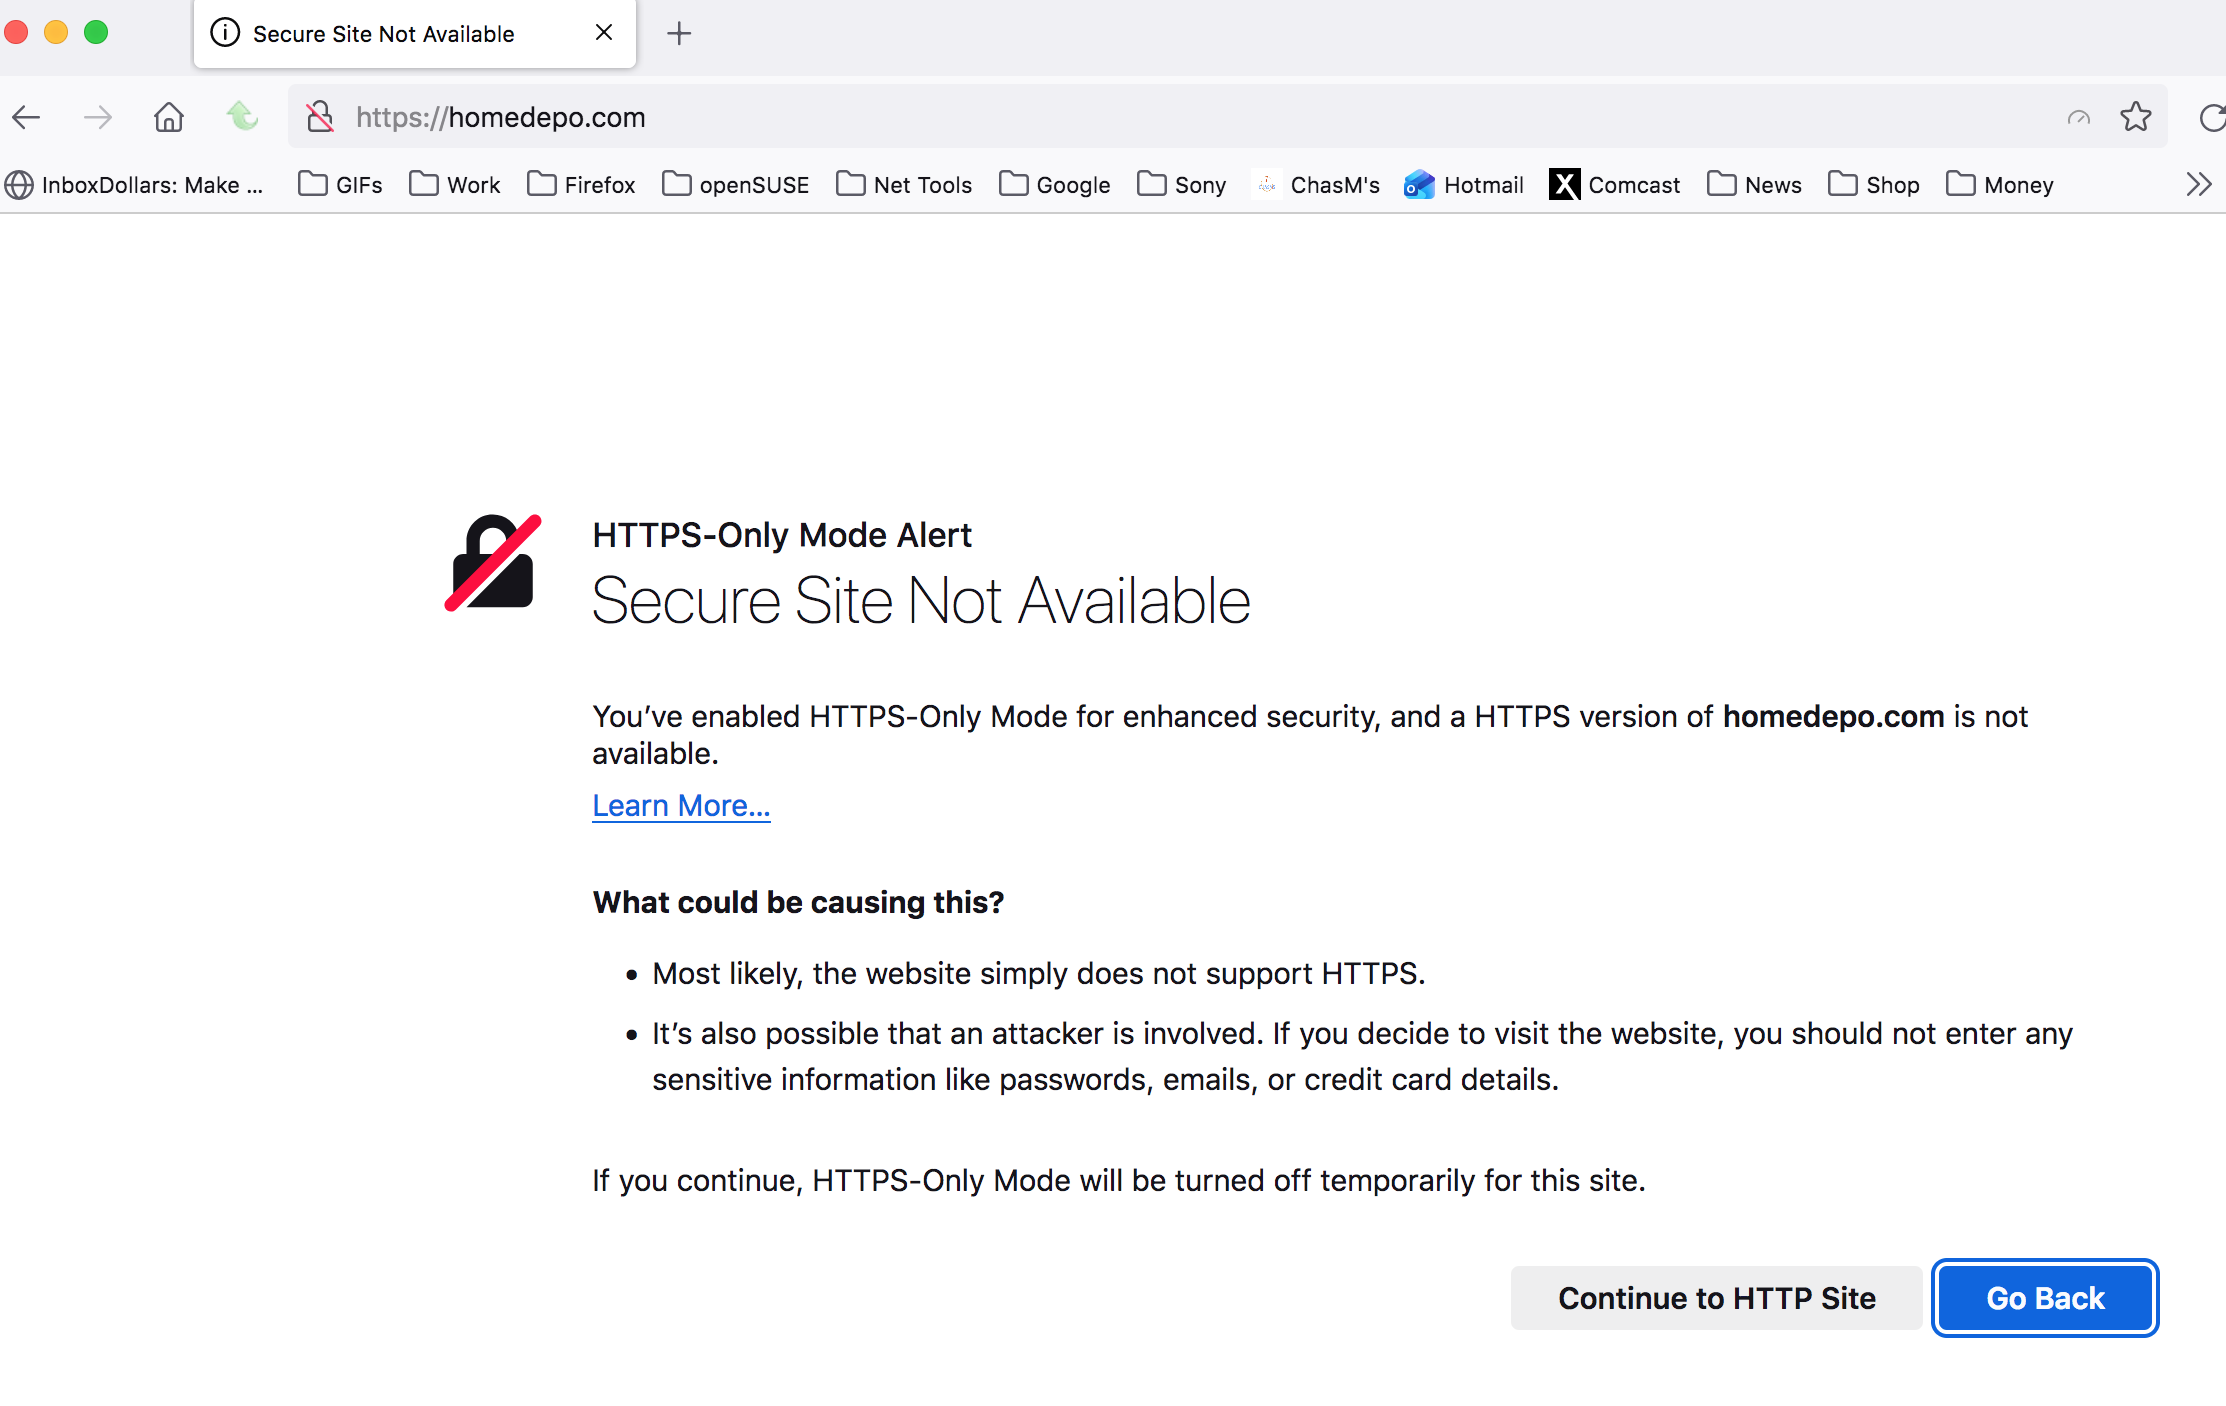Image resolution: width=2226 pixels, height=1406 pixels.
Task: Close the current tab
Action: coord(604,33)
